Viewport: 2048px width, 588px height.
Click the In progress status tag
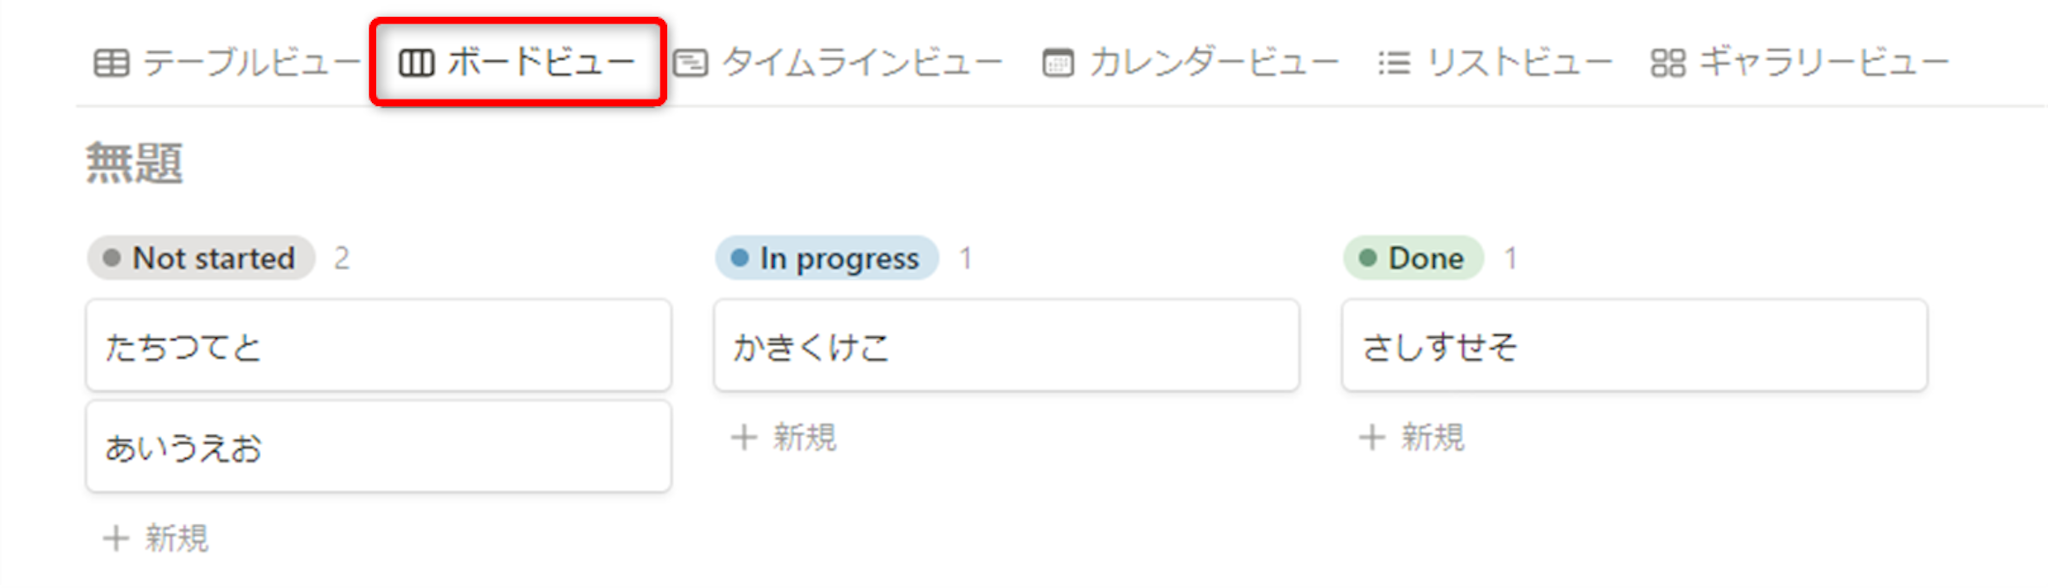click(827, 259)
